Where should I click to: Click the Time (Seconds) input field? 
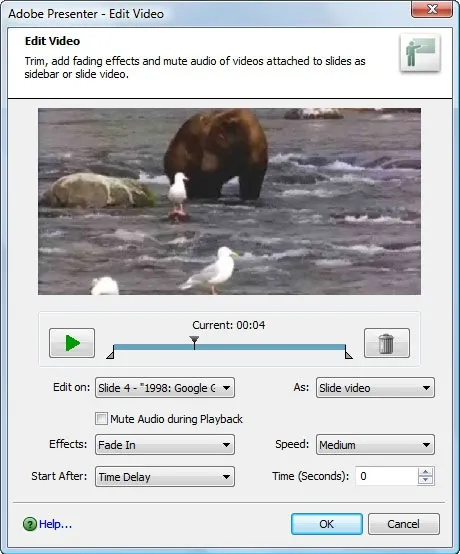(387, 476)
